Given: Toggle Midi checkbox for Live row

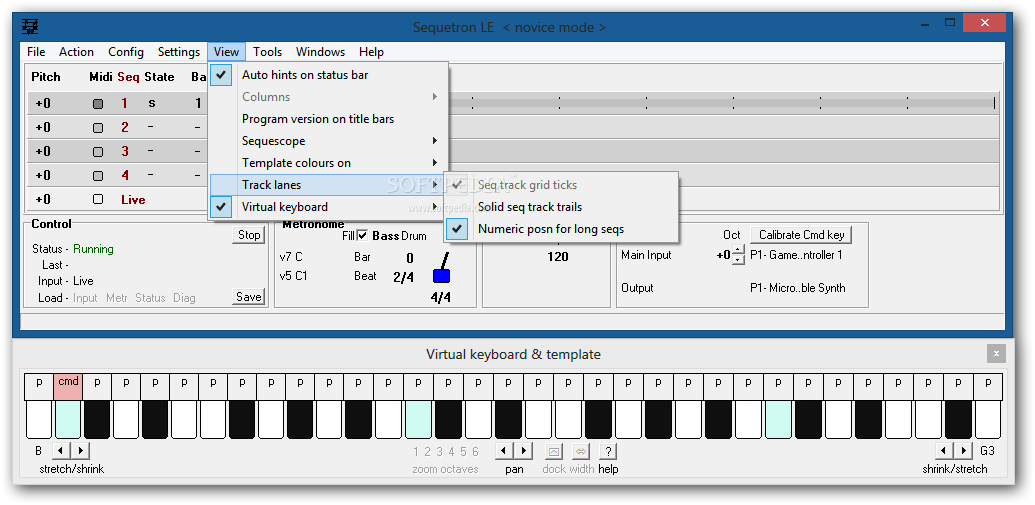Looking at the screenshot, I should click(x=98, y=199).
